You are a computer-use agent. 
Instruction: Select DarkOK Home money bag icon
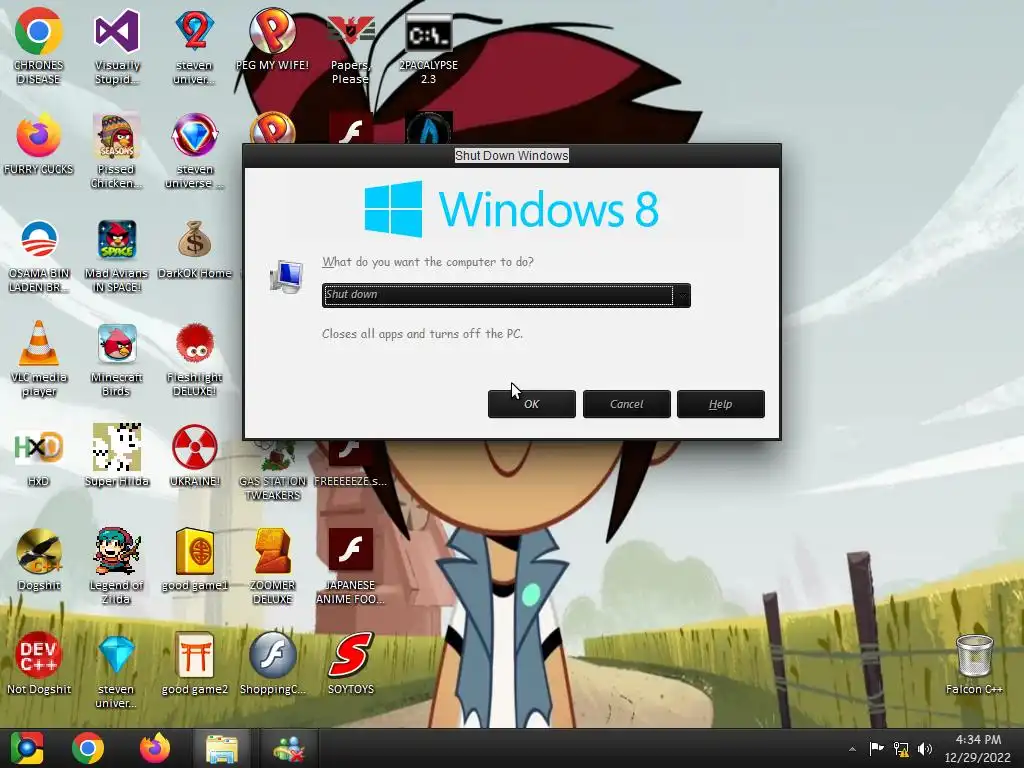[x=195, y=248]
